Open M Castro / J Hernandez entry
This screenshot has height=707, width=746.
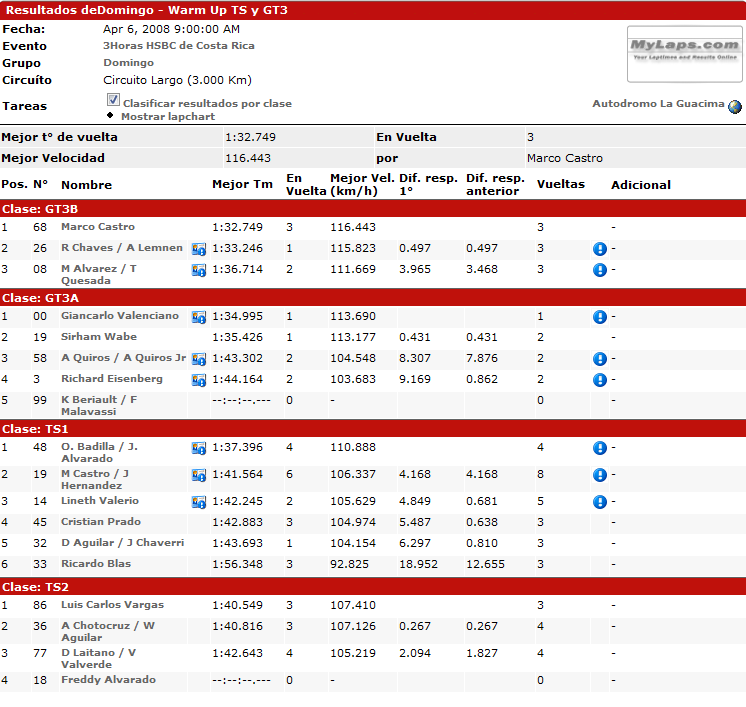pos(95,480)
